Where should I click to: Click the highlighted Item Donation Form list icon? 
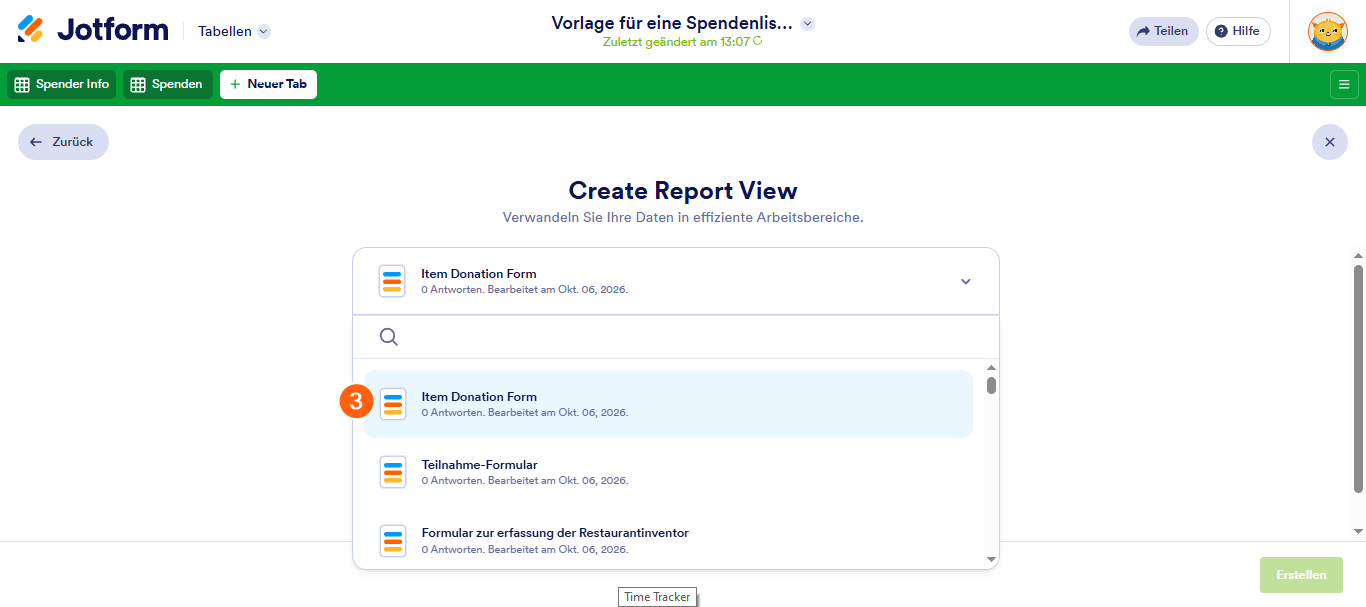tap(393, 404)
